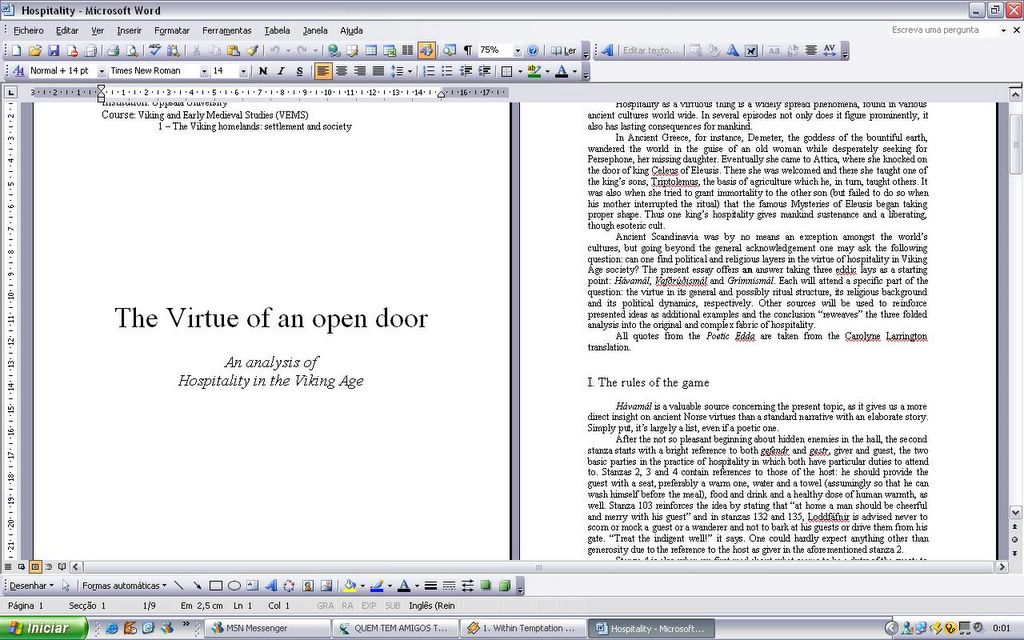Switch to QUEM TEM AMIGOS taskbar window
This screenshot has width=1024, height=640.
(x=395, y=628)
